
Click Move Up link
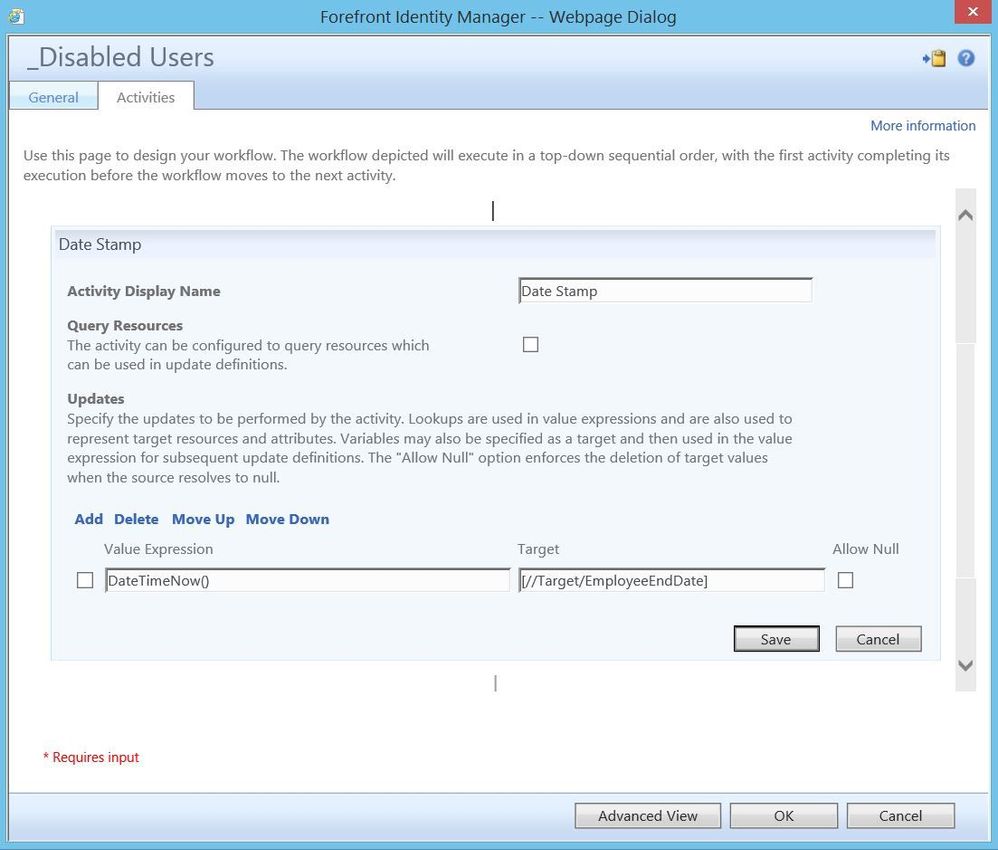click(x=203, y=519)
